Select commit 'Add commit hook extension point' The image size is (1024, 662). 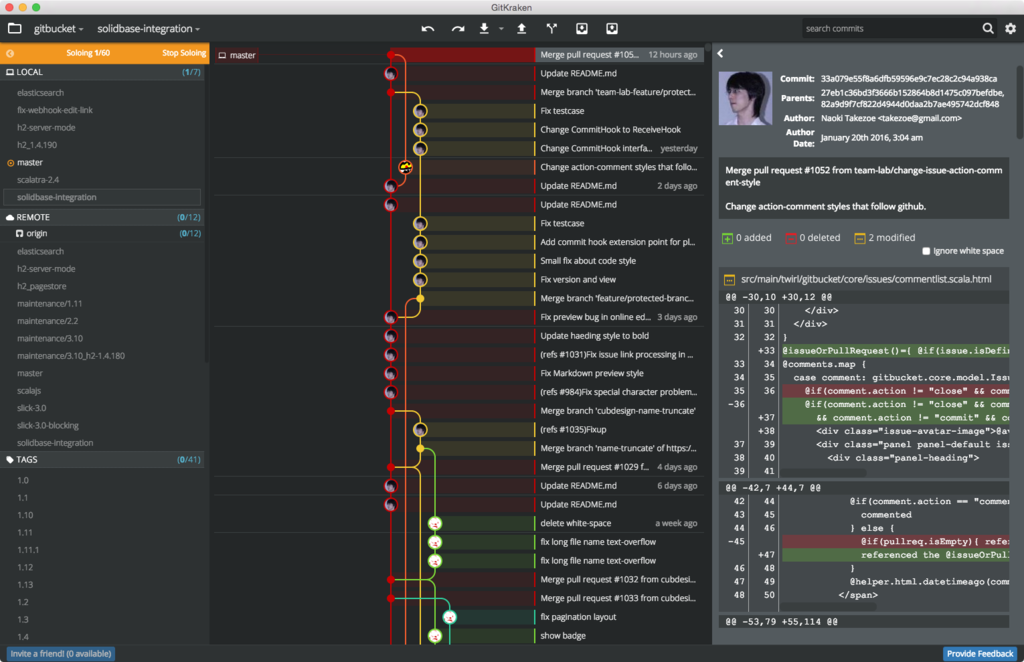tap(619, 242)
